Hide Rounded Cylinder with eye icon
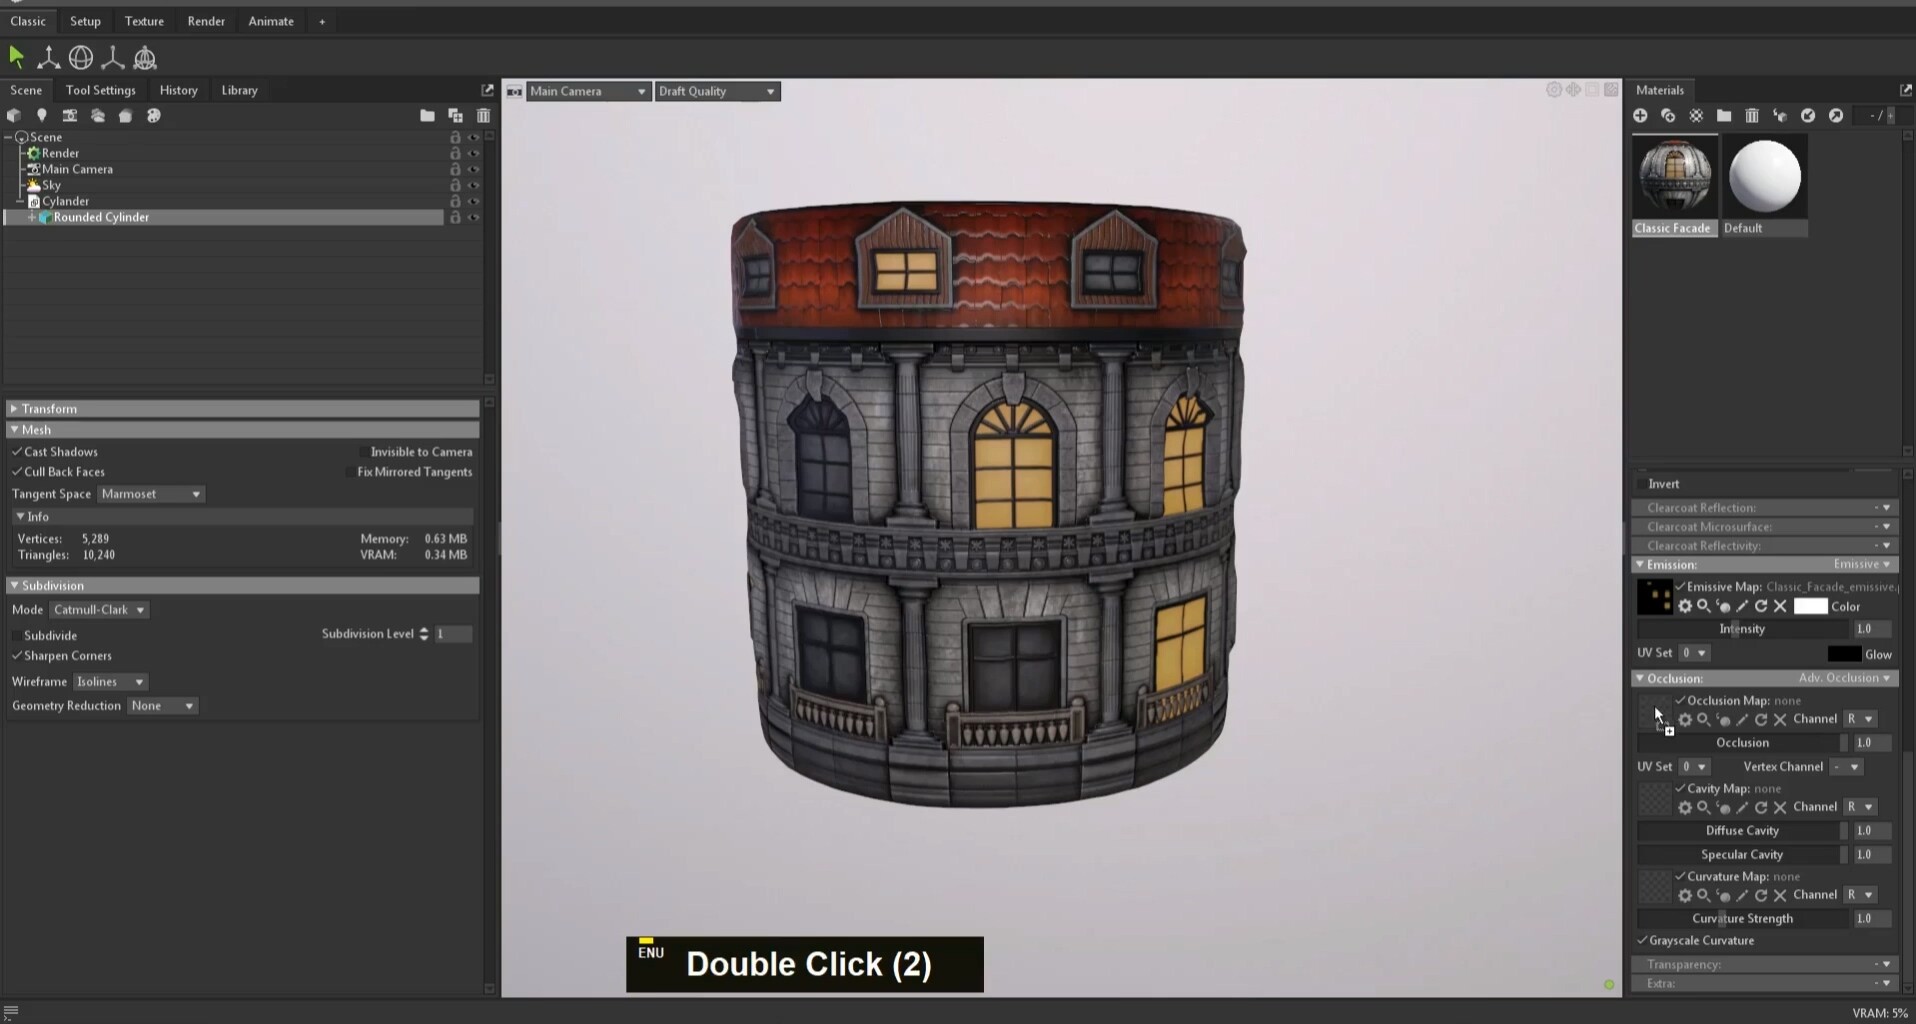Image resolution: width=1916 pixels, height=1024 pixels. pos(474,217)
